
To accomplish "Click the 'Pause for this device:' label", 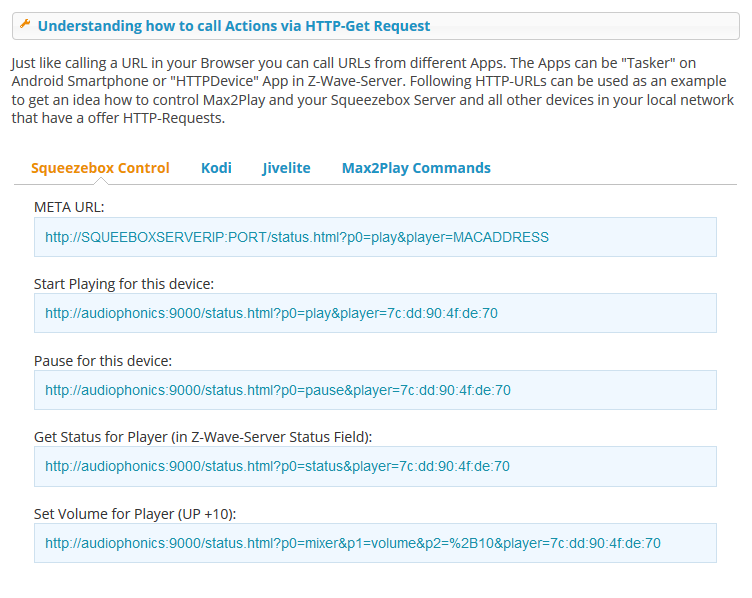I will [103, 361].
